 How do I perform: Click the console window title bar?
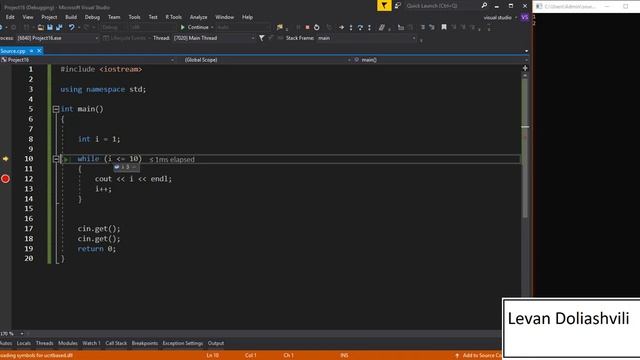pyautogui.click(x=587, y=6)
